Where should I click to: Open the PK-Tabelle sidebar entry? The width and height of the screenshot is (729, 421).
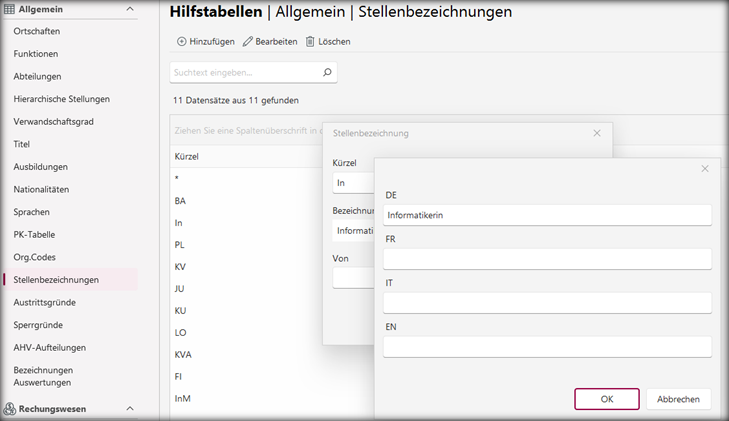coord(35,234)
